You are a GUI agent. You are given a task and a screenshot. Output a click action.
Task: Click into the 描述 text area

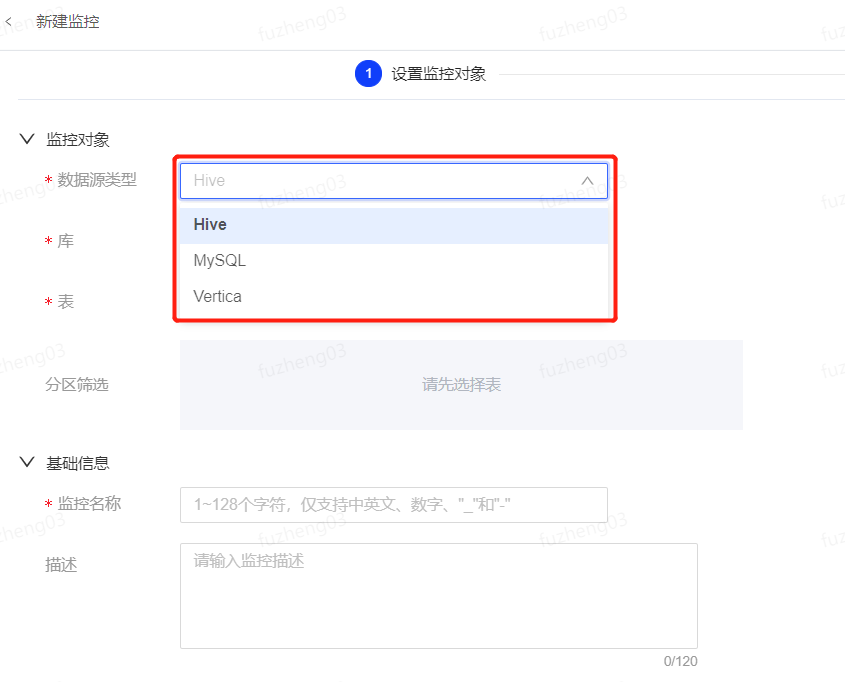438,596
